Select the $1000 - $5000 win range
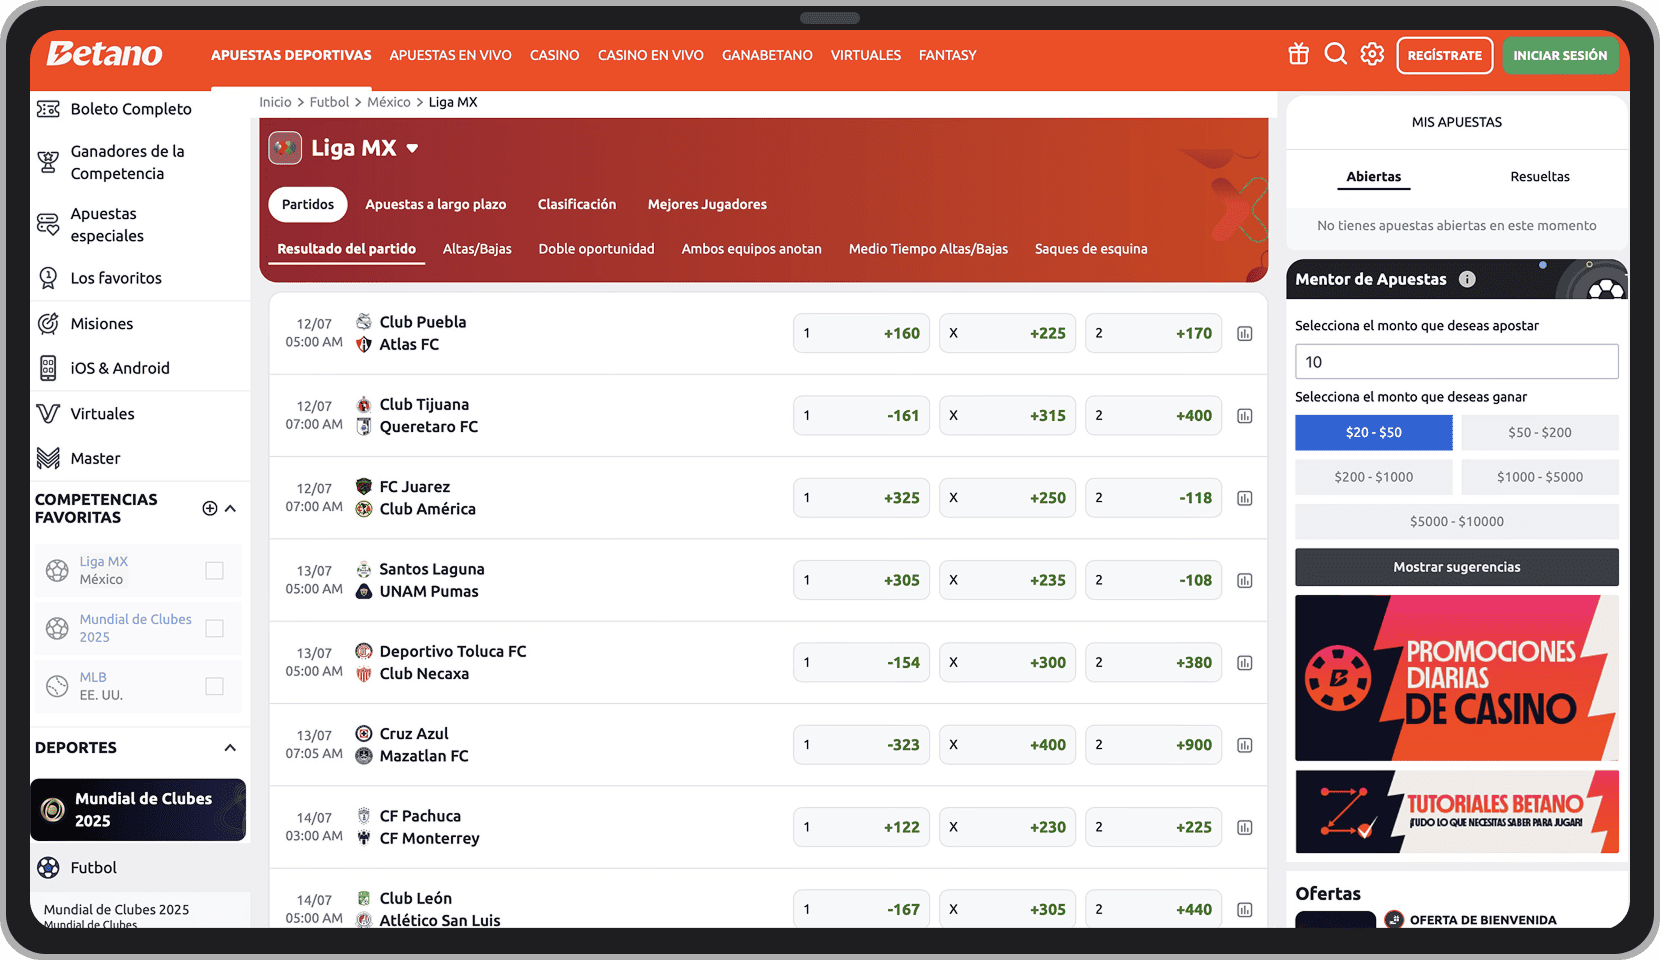Screen dimensions: 1660x960 point(1540,477)
